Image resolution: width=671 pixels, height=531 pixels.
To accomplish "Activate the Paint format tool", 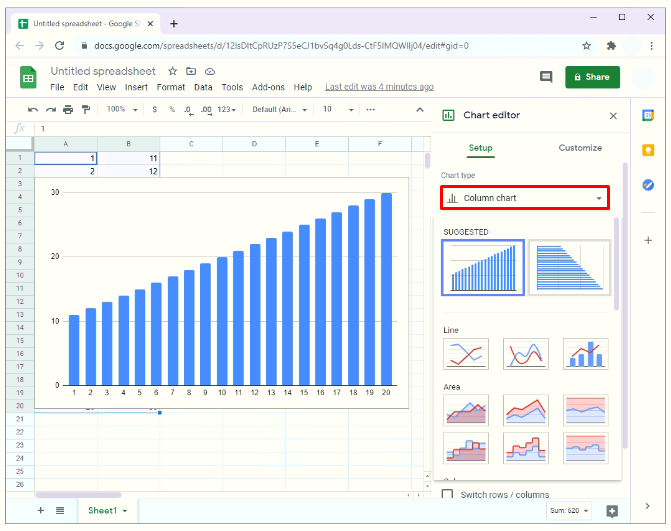I will (x=86, y=110).
